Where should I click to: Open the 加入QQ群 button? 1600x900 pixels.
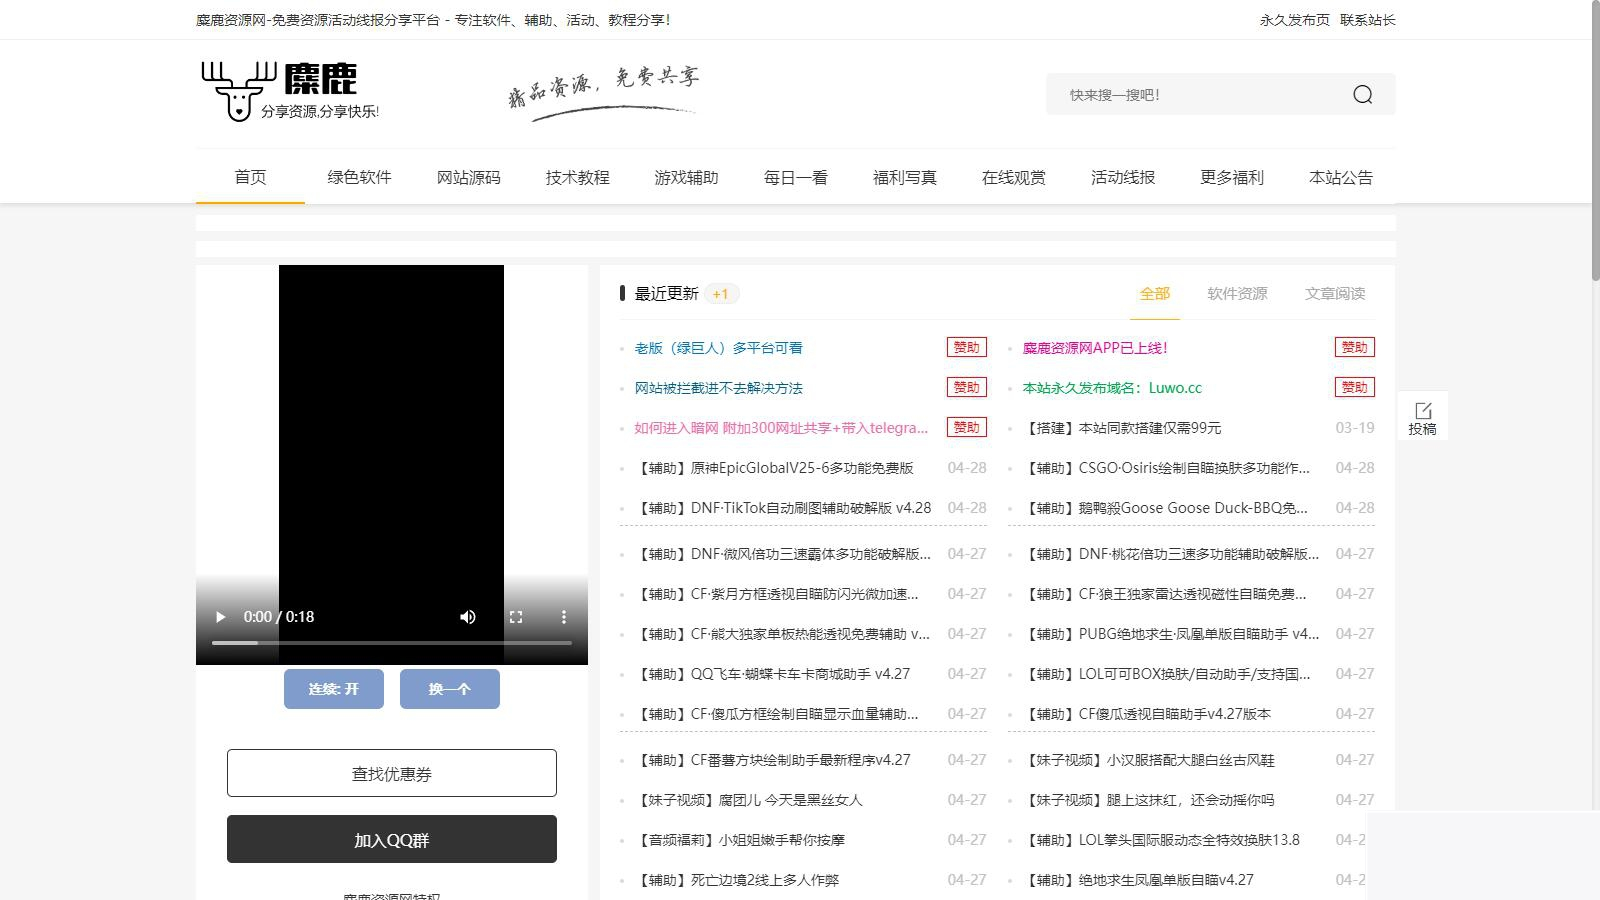pyautogui.click(x=391, y=840)
